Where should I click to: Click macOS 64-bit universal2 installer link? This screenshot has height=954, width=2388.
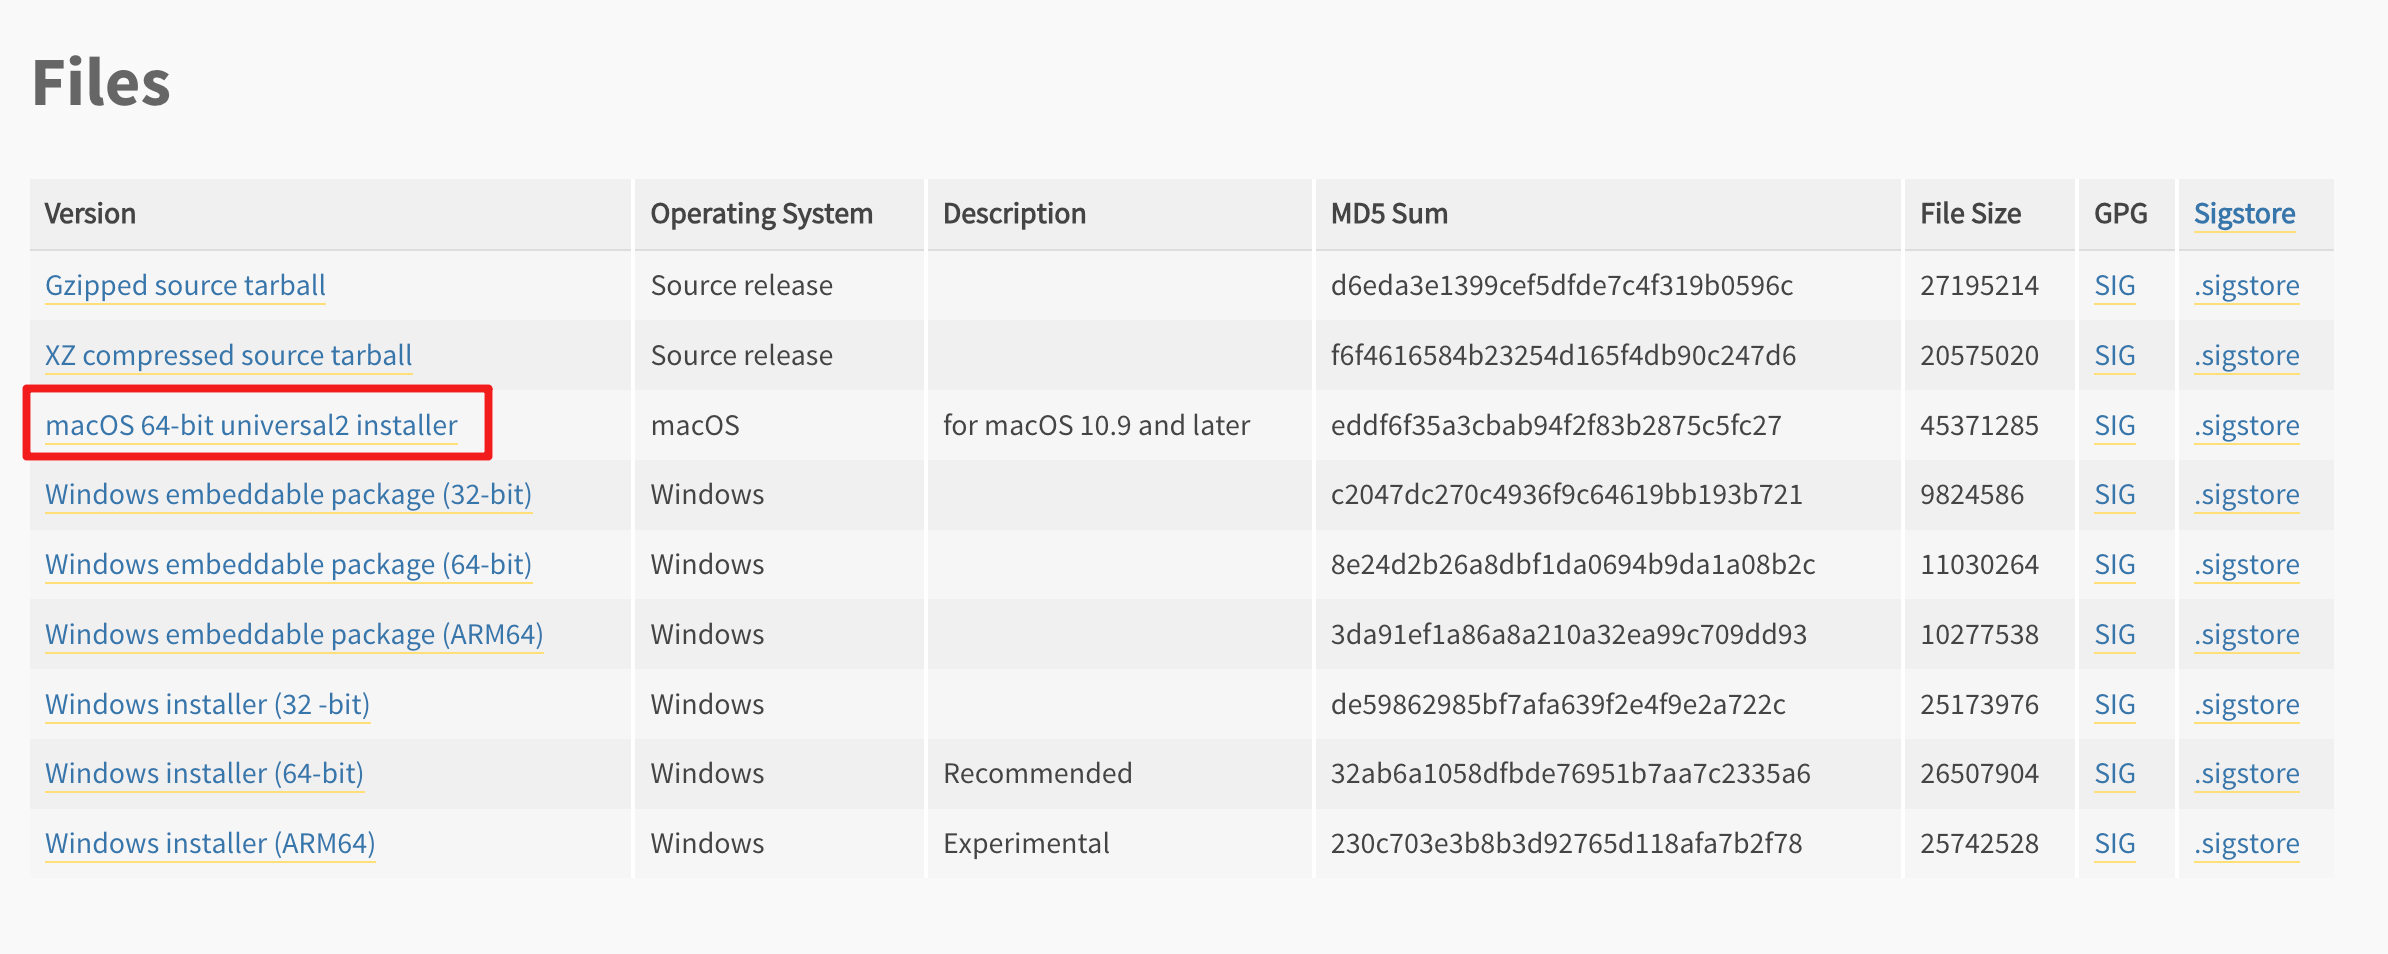251,426
